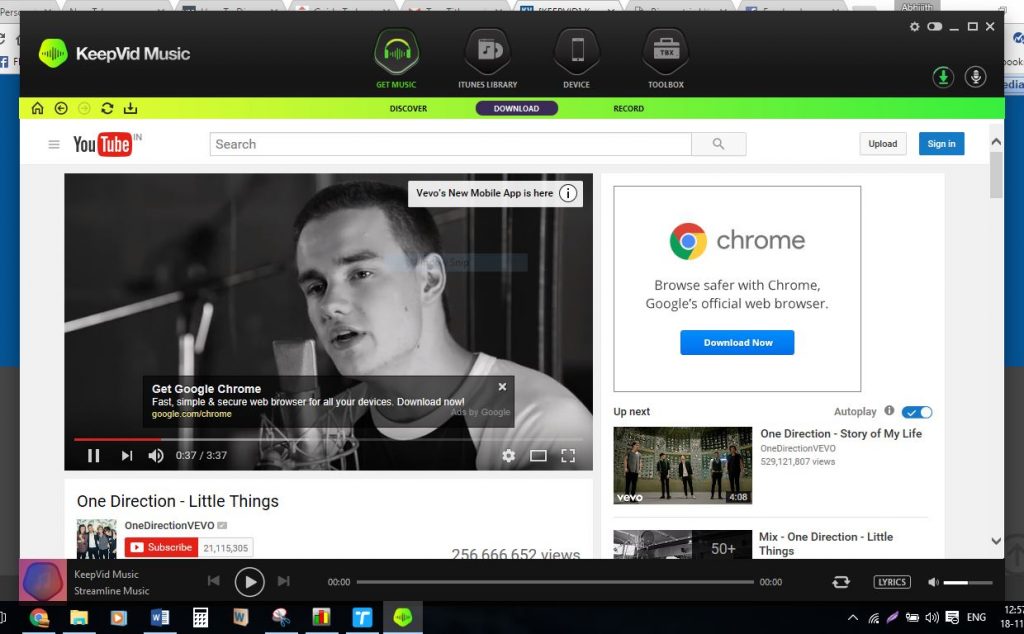
Task: Click the YouTube search input field
Action: point(450,144)
